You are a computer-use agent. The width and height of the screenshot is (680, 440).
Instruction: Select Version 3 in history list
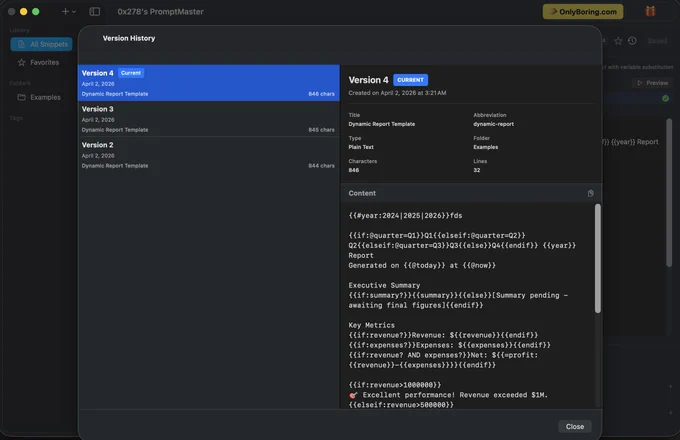[x=209, y=119]
